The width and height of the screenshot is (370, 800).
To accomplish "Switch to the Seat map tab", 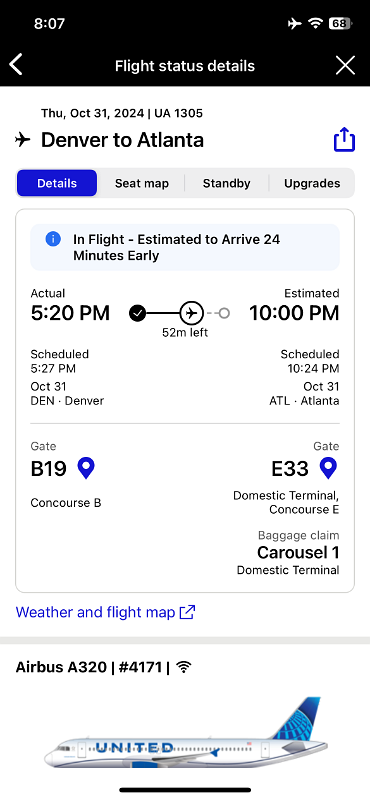I will coord(141,183).
